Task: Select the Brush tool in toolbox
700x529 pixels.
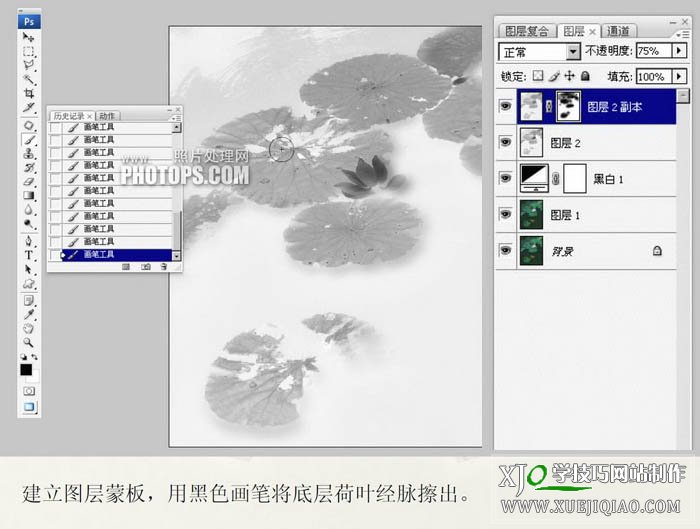Action: coord(29,140)
